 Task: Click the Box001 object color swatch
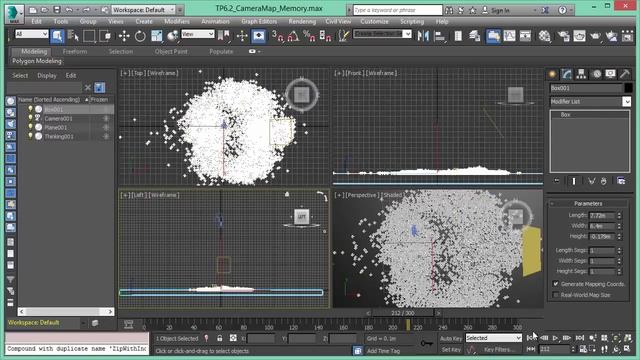coord(628,88)
